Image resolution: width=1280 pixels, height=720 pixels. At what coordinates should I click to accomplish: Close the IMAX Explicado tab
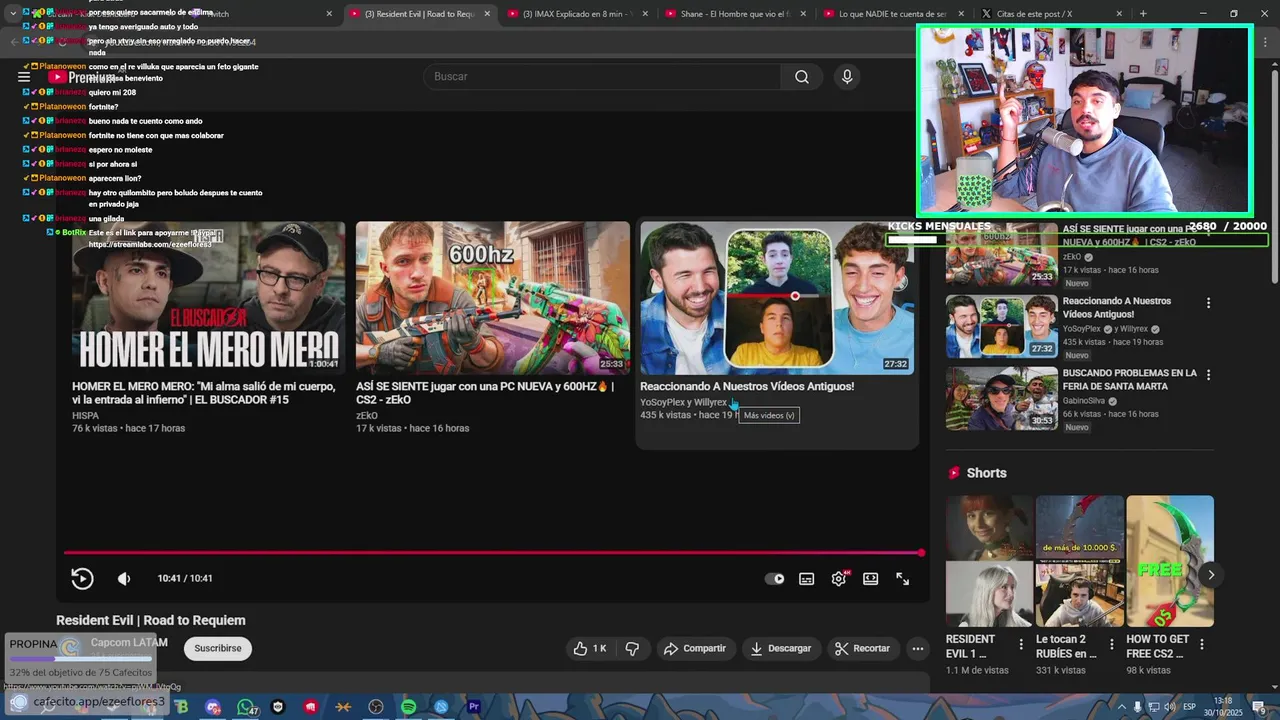point(645,14)
